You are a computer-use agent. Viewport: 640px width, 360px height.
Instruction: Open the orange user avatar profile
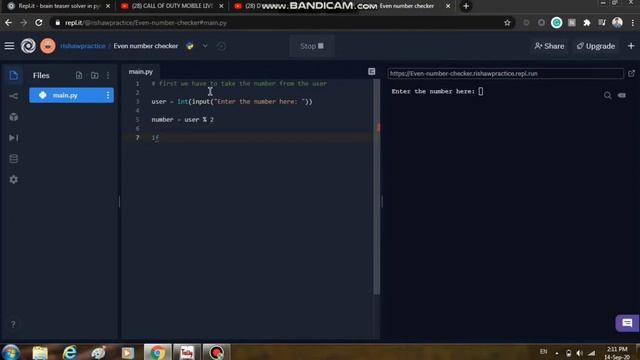click(48, 46)
